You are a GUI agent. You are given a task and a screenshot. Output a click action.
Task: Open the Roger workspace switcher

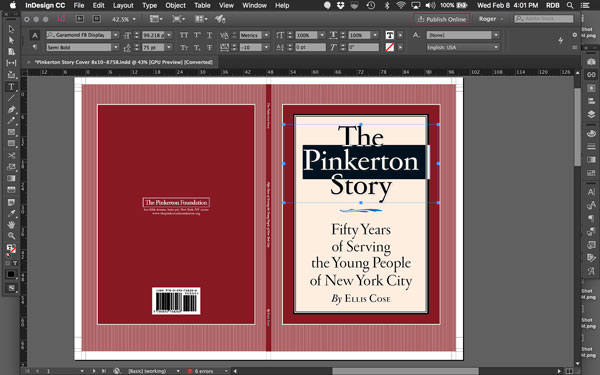tap(491, 19)
